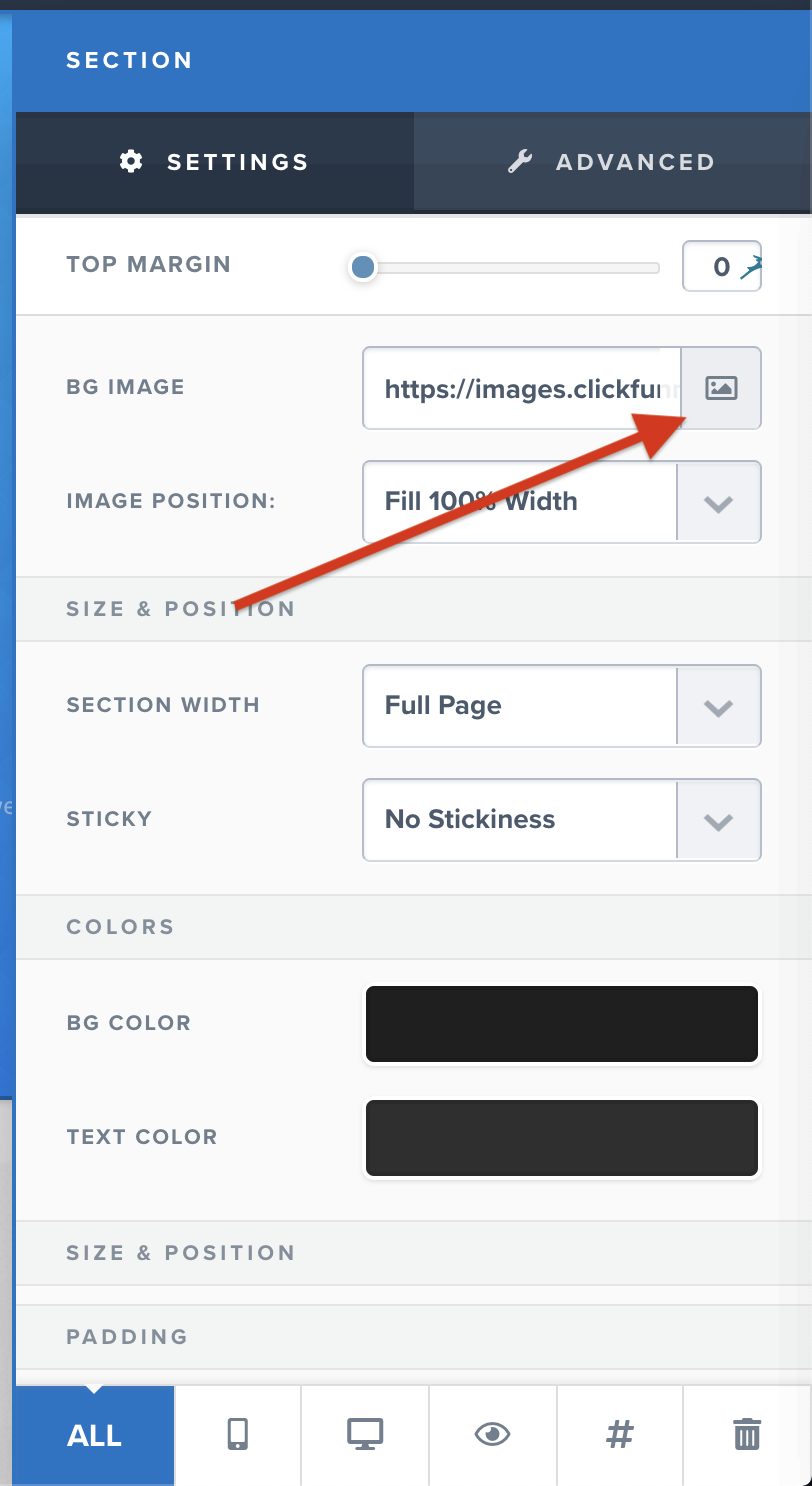The height and width of the screenshot is (1486, 812).
Task: Toggle visibility with the eye icon
Action: click(492, 1435)
